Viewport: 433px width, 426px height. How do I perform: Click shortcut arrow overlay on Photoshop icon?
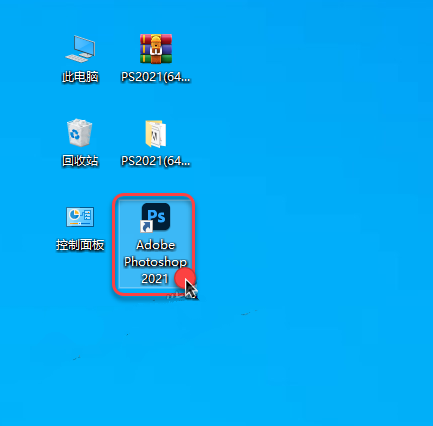146,226
